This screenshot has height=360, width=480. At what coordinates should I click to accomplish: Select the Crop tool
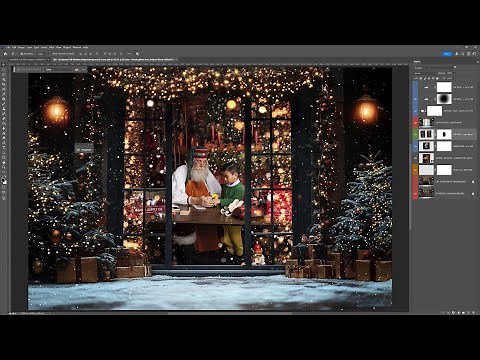click(4, 84)
